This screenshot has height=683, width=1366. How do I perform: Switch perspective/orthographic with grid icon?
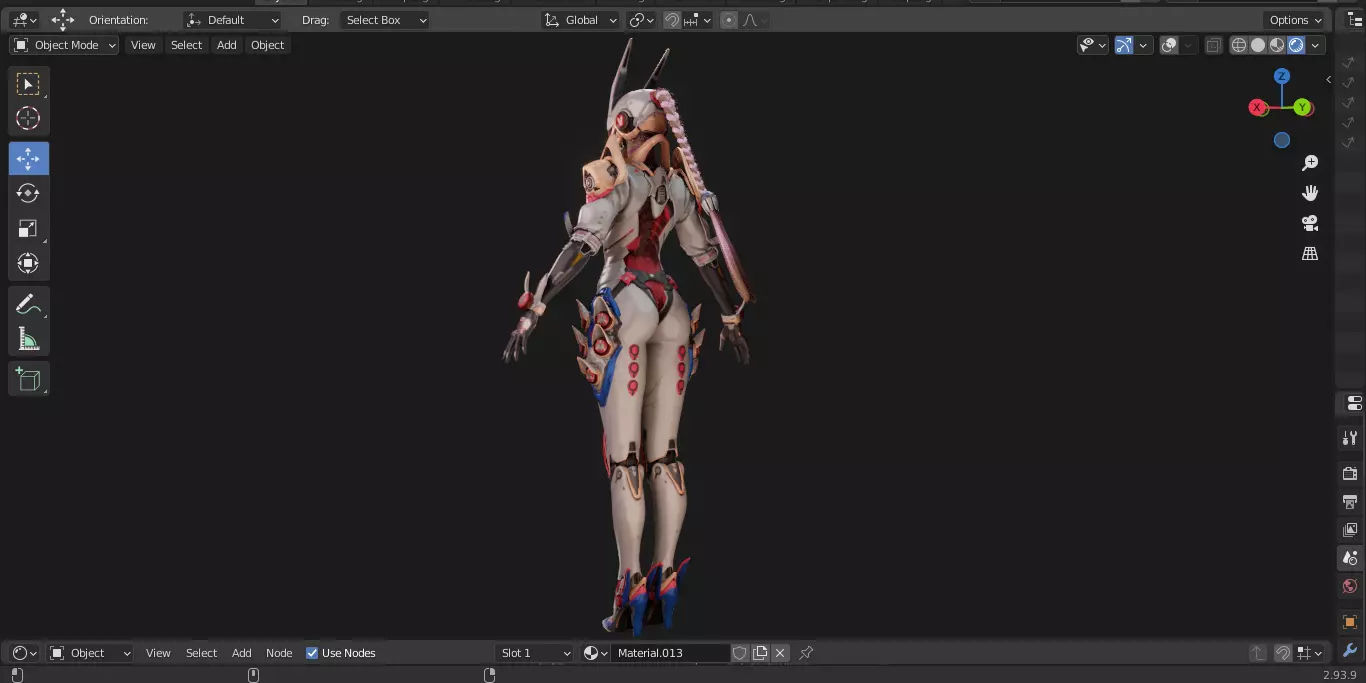(x=1310, y=253)
